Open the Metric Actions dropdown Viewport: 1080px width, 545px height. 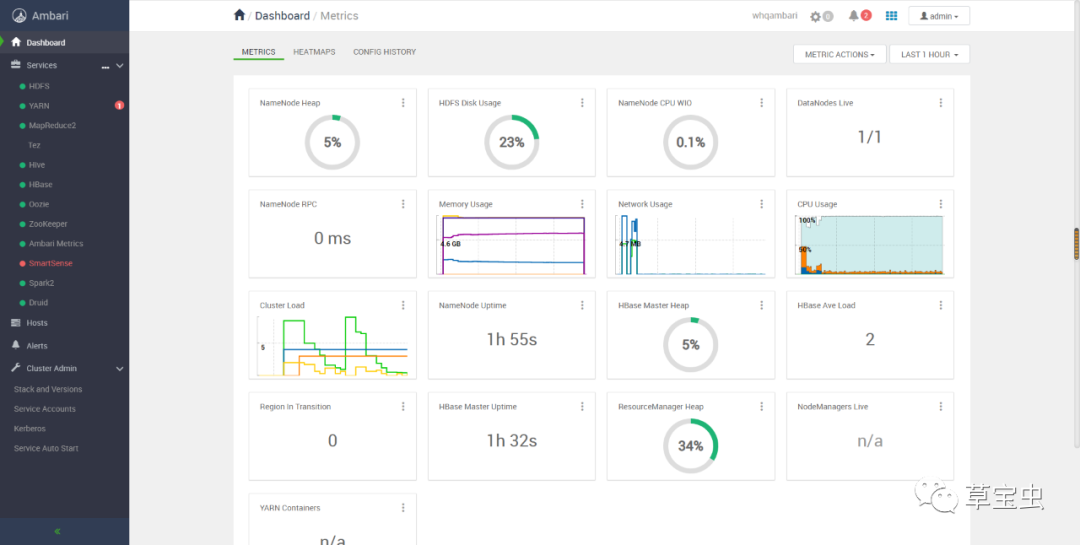(x=840, y=54)
